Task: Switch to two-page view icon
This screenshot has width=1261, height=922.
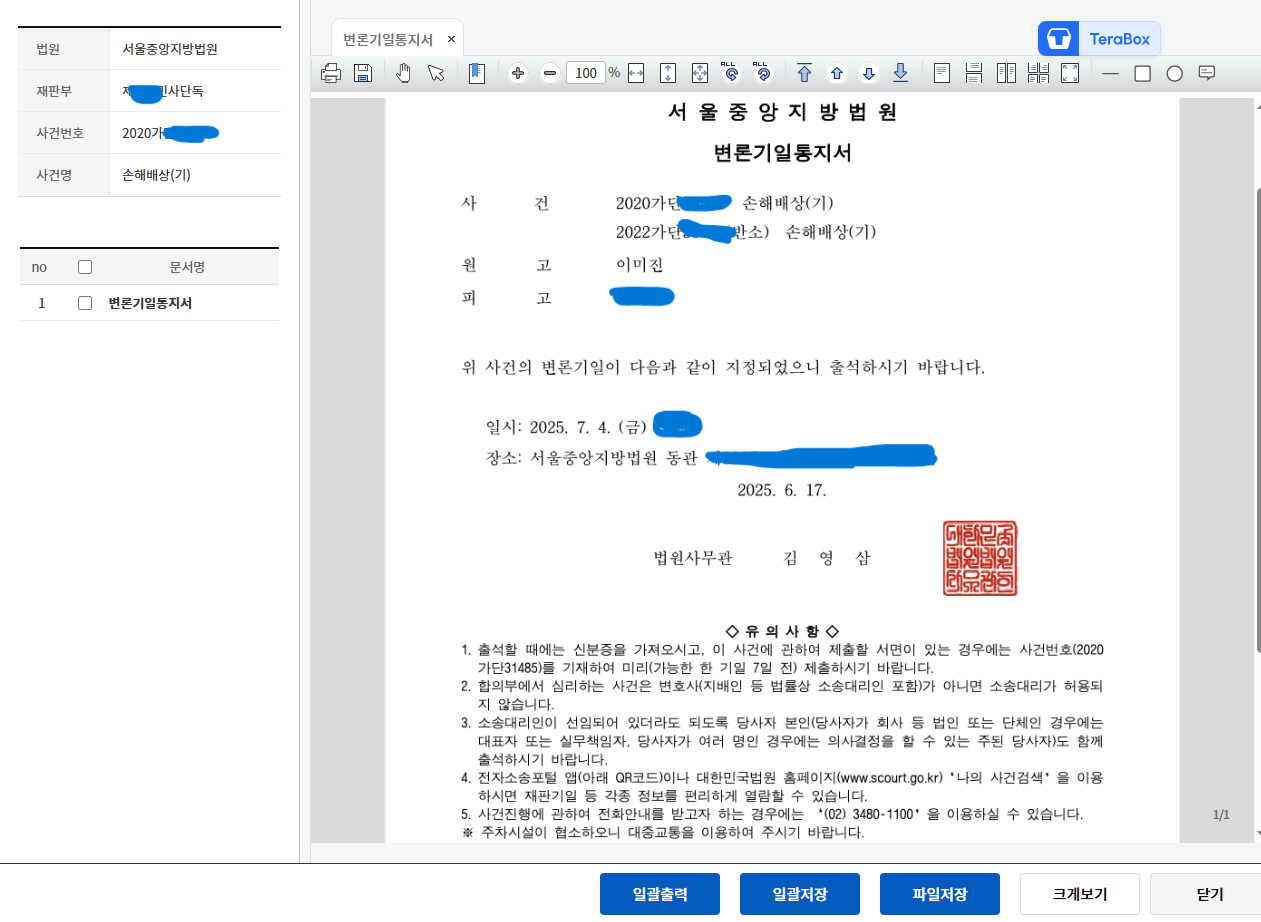Action: 1005,72
